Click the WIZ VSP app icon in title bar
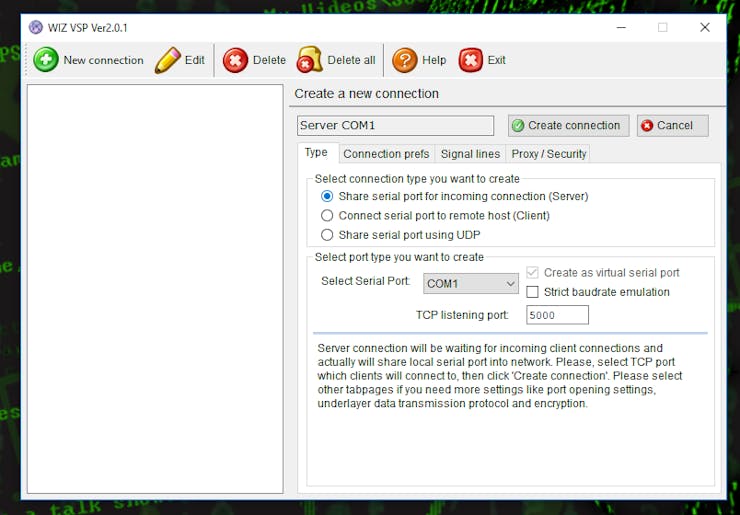The width and height of the screenshot is (740, 515). click(35, 27)
